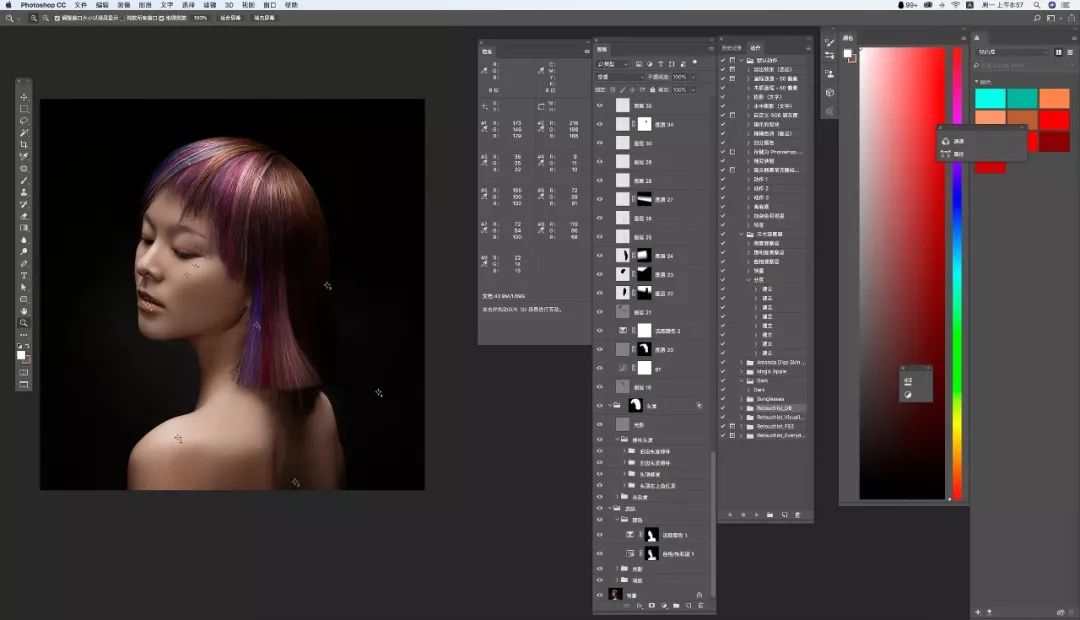Switch to the 历史记录 tab
Viewport: 1080px width, 620px height.
[731, 48]
